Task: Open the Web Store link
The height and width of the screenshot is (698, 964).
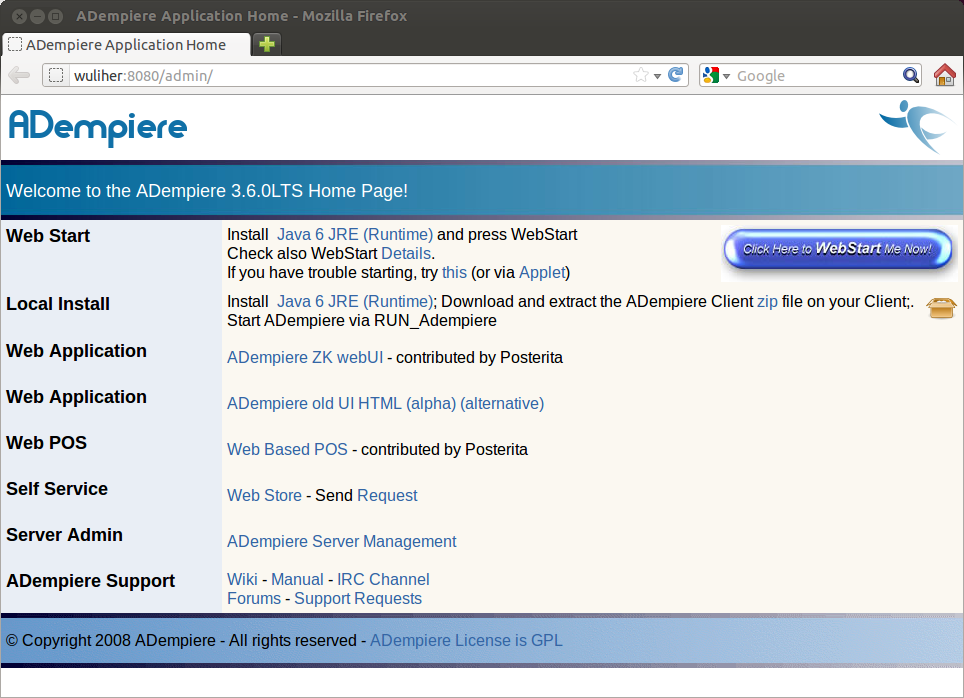Action: point(264,495)
